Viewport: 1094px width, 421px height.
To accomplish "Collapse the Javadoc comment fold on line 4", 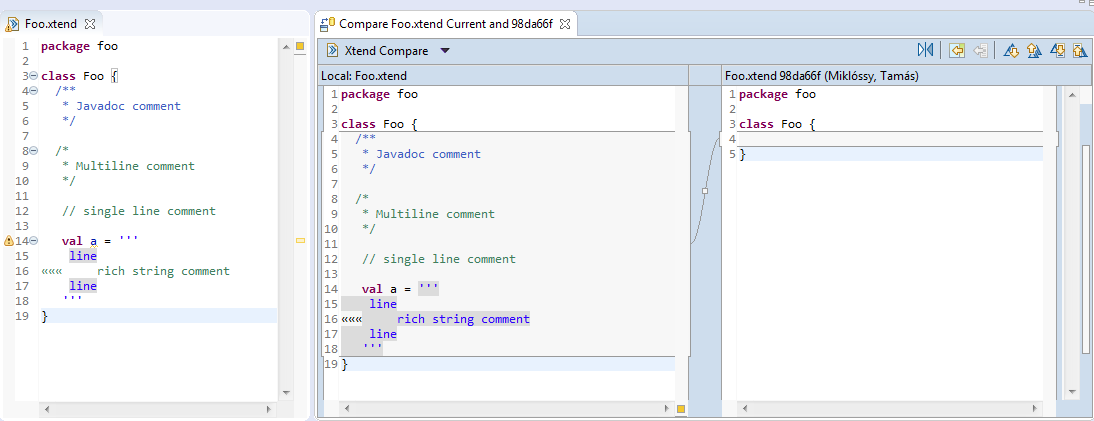I will pyautogui.click(x=33, y=91).
